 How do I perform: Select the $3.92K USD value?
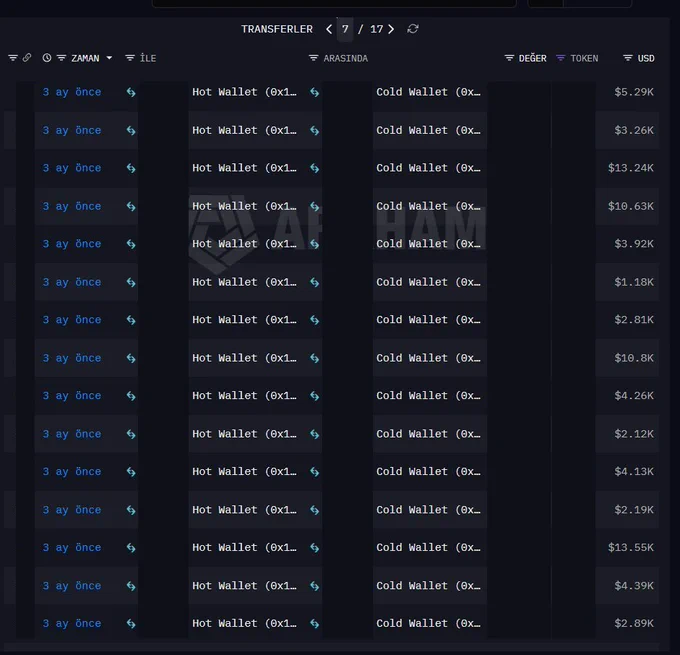point(634,244)
